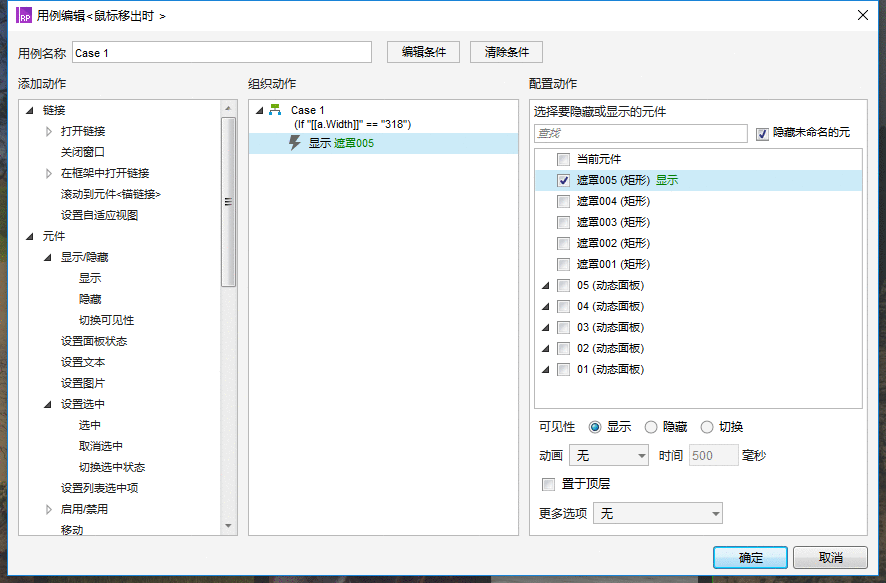
Task: Cancel with the 取消 button
Action: coord(830,558)
